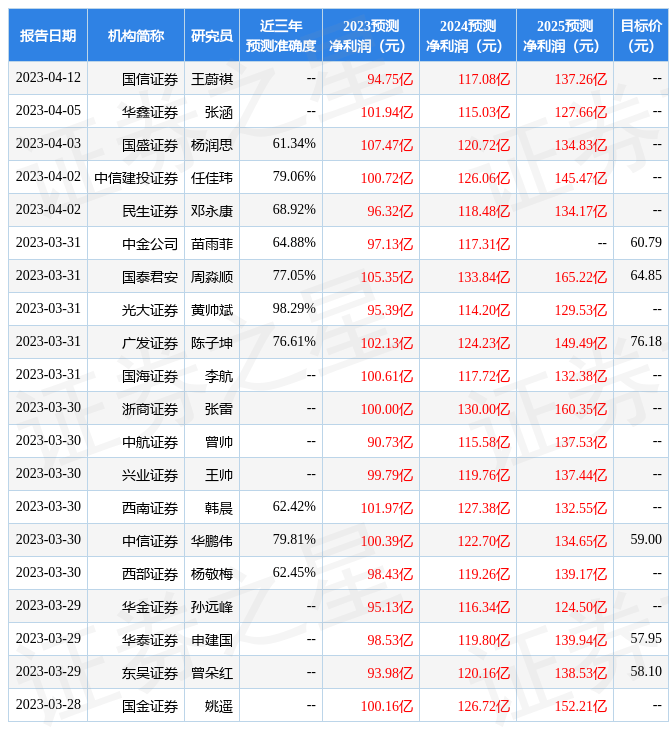Image resolution: width=669 pixels, height=730 pixels.
Task: Click the 机构简称 column header
Action: pos(136,35)
